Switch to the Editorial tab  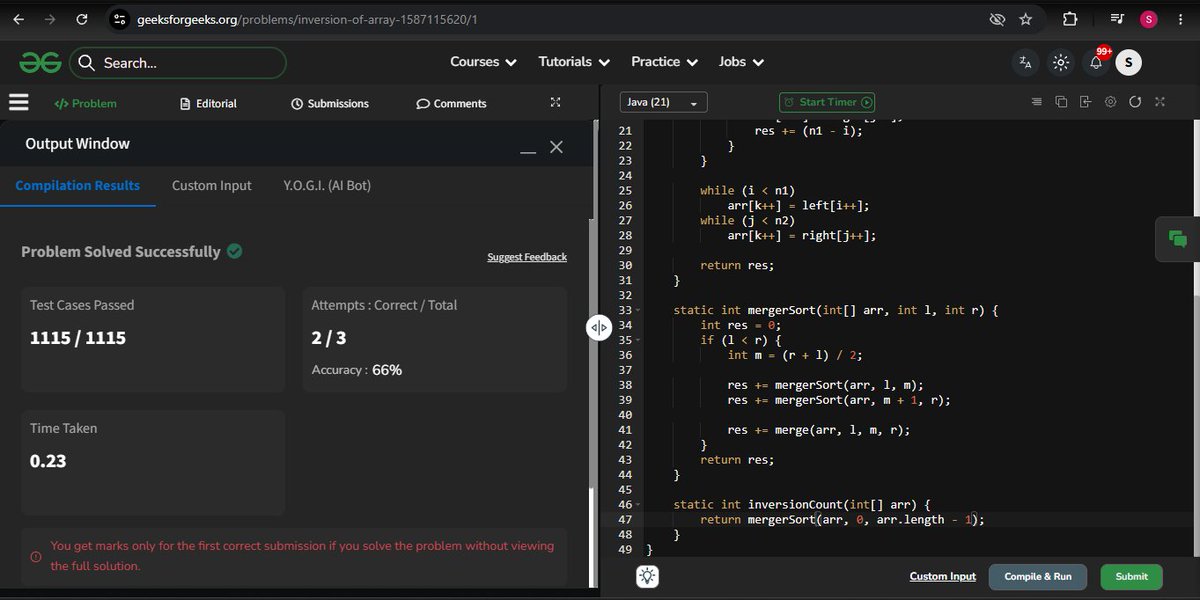(208, 103)
